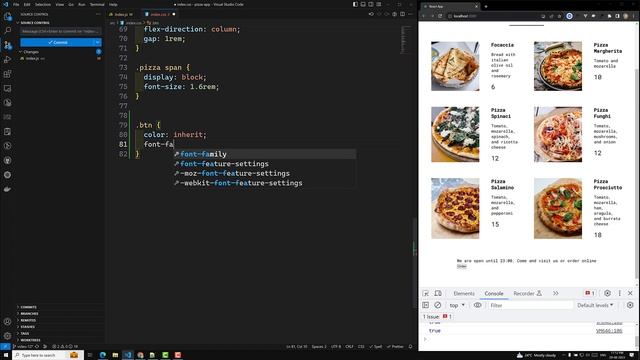The height and width of the screenshot is (360, 640).
Task: Click Windows Start button
Action: [6, 355]
